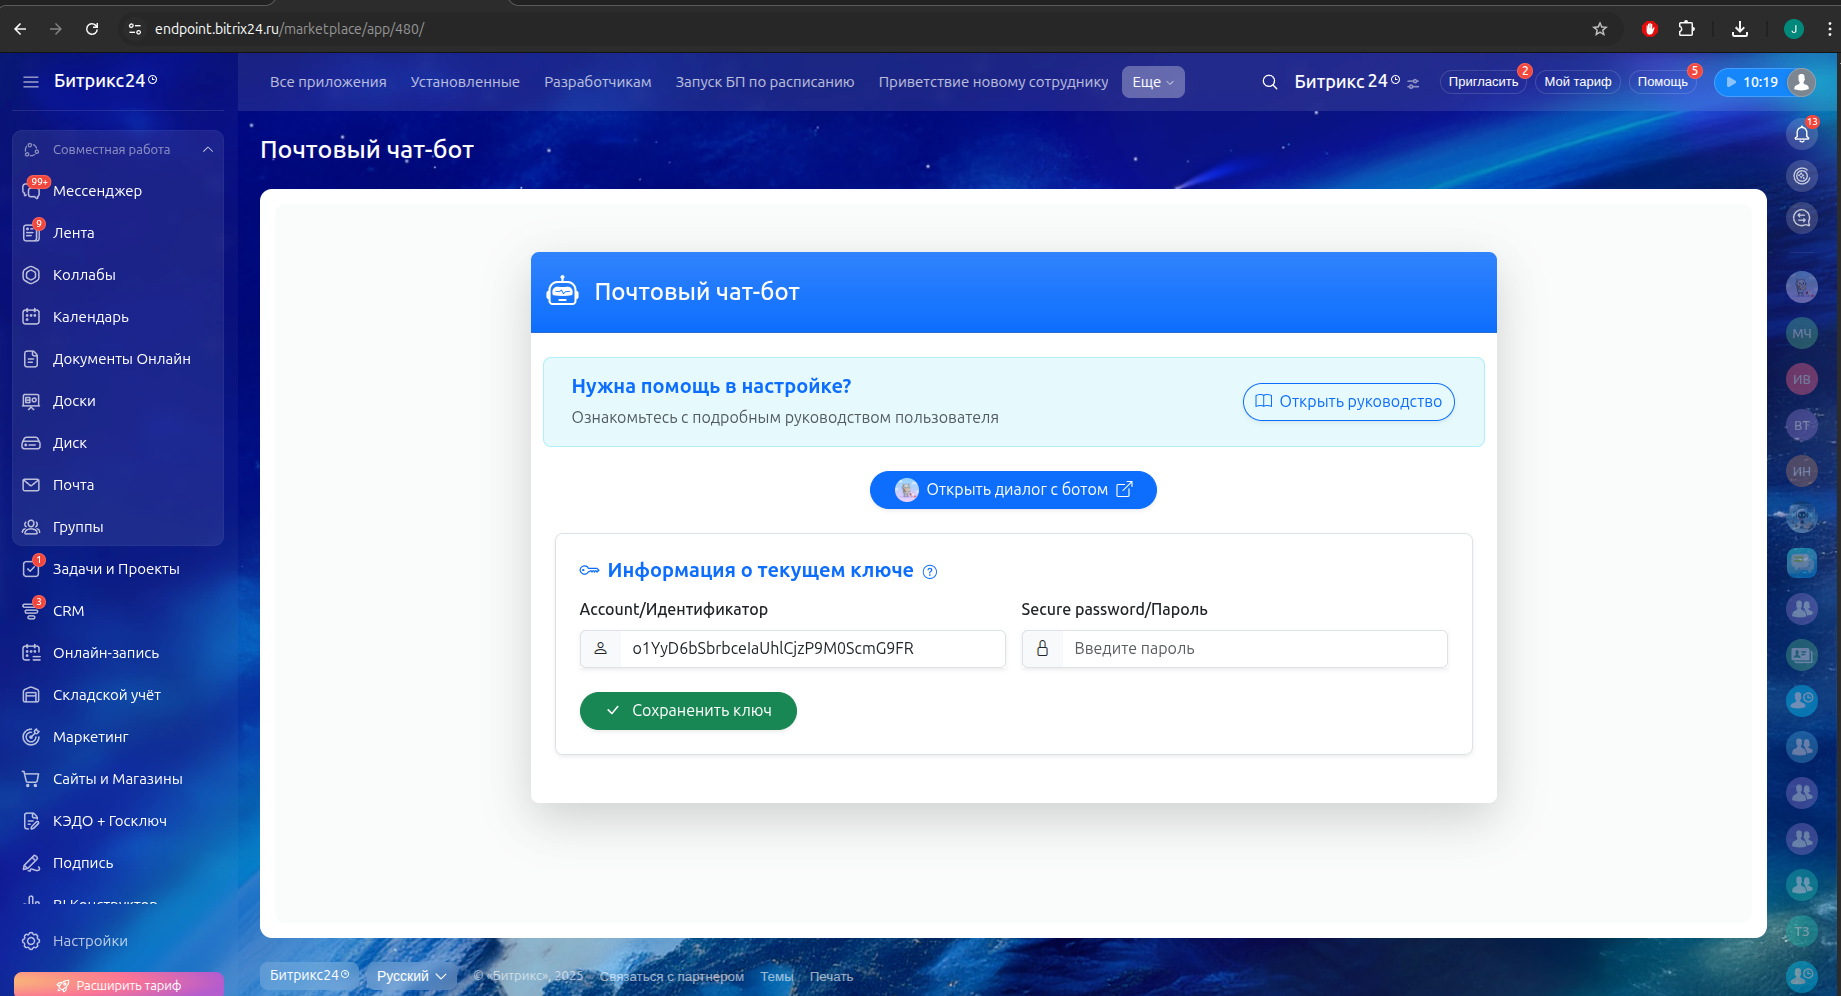Viewport: 1841px width, 996px height.
Task: Open Мессенджер in the sidebar
Action: (x=97, y=191)
